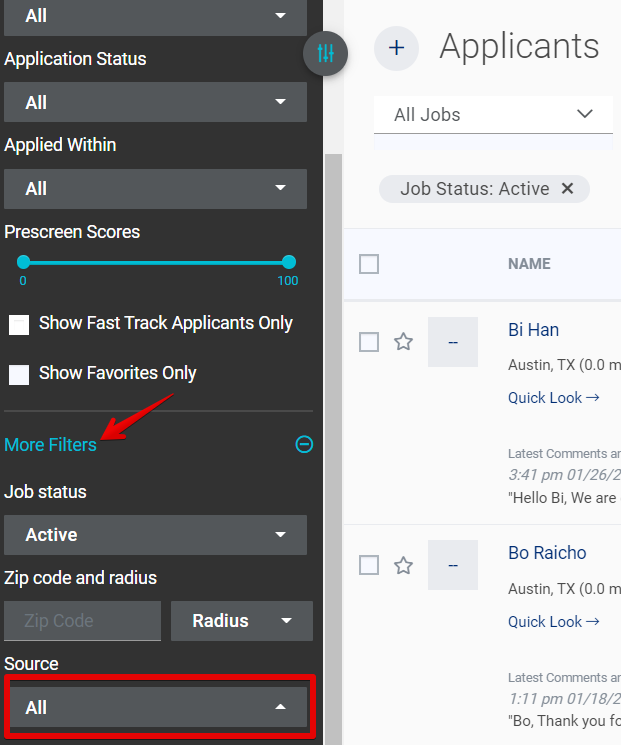Click Bi Han's Austin, TX location text
Image resolution: width=621 pixels, height=745 pixels.
click(564, 365)
